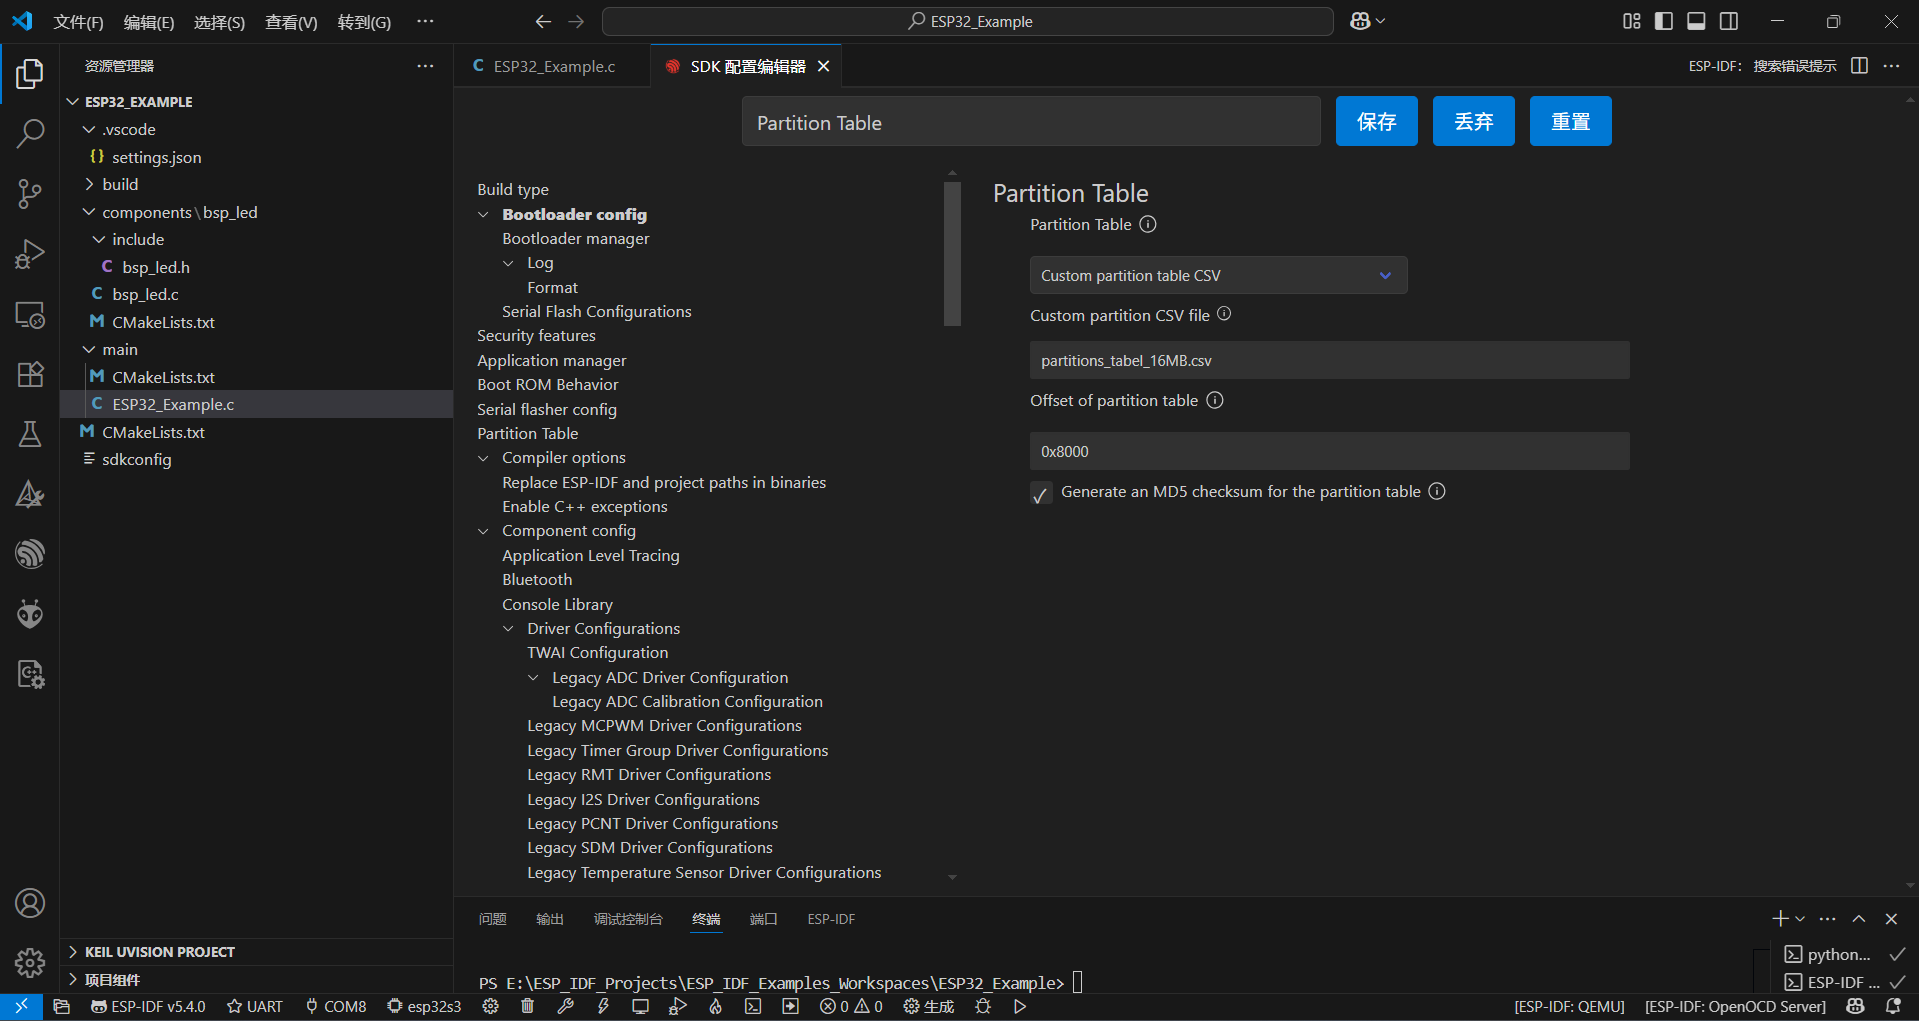Collapse the Log node under Bootloader config
Image resolution: width=1919 pixels, height=1021 pixels.
point(509,263)
